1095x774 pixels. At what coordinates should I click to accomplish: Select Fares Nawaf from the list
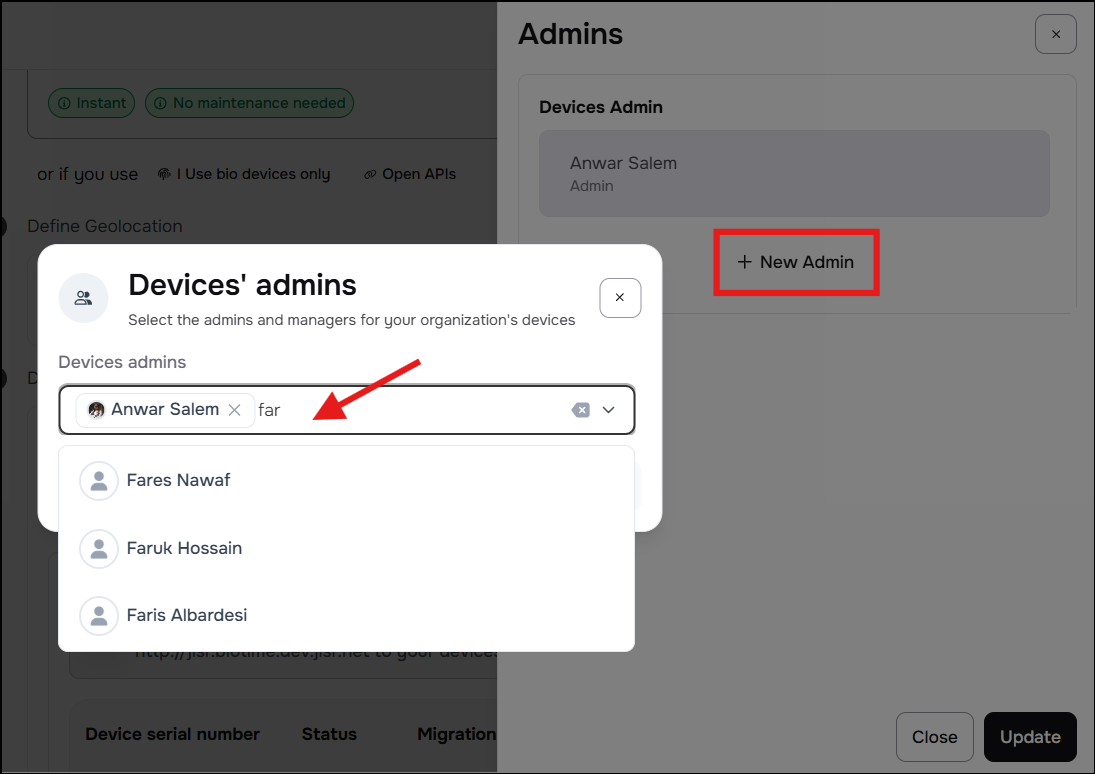346,481
